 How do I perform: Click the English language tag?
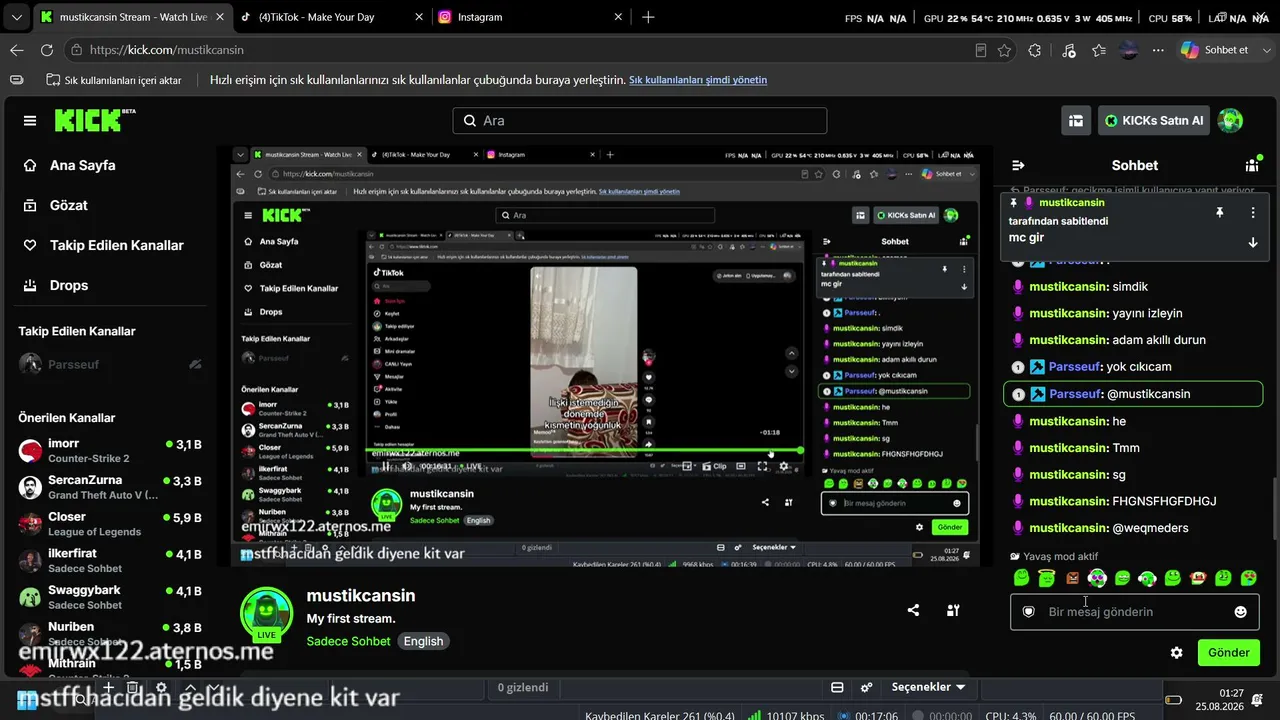[423, 641]
